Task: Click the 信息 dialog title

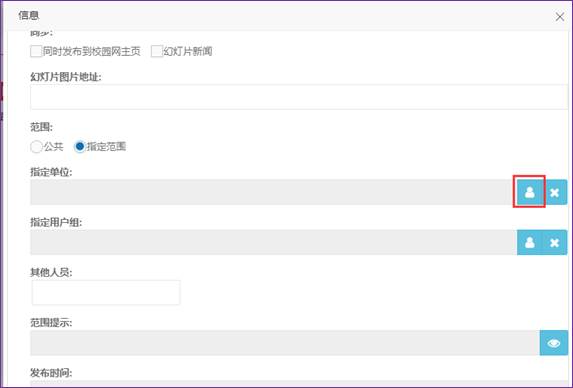Action: (x=29, y=15)
